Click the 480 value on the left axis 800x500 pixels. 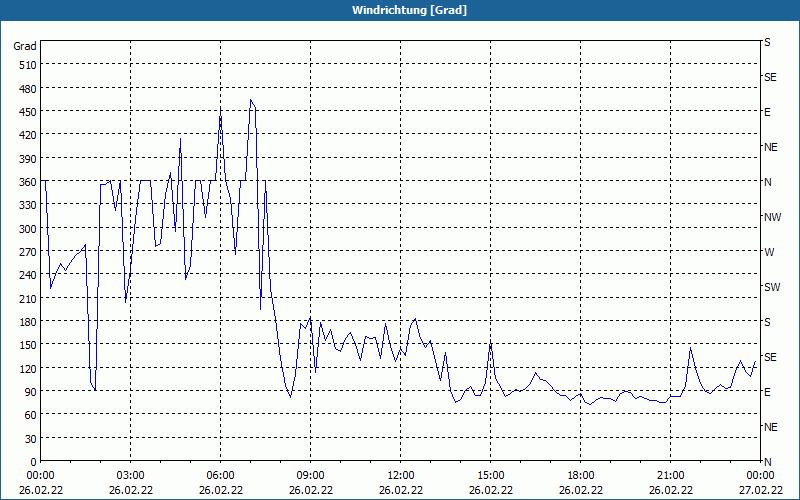28,89
